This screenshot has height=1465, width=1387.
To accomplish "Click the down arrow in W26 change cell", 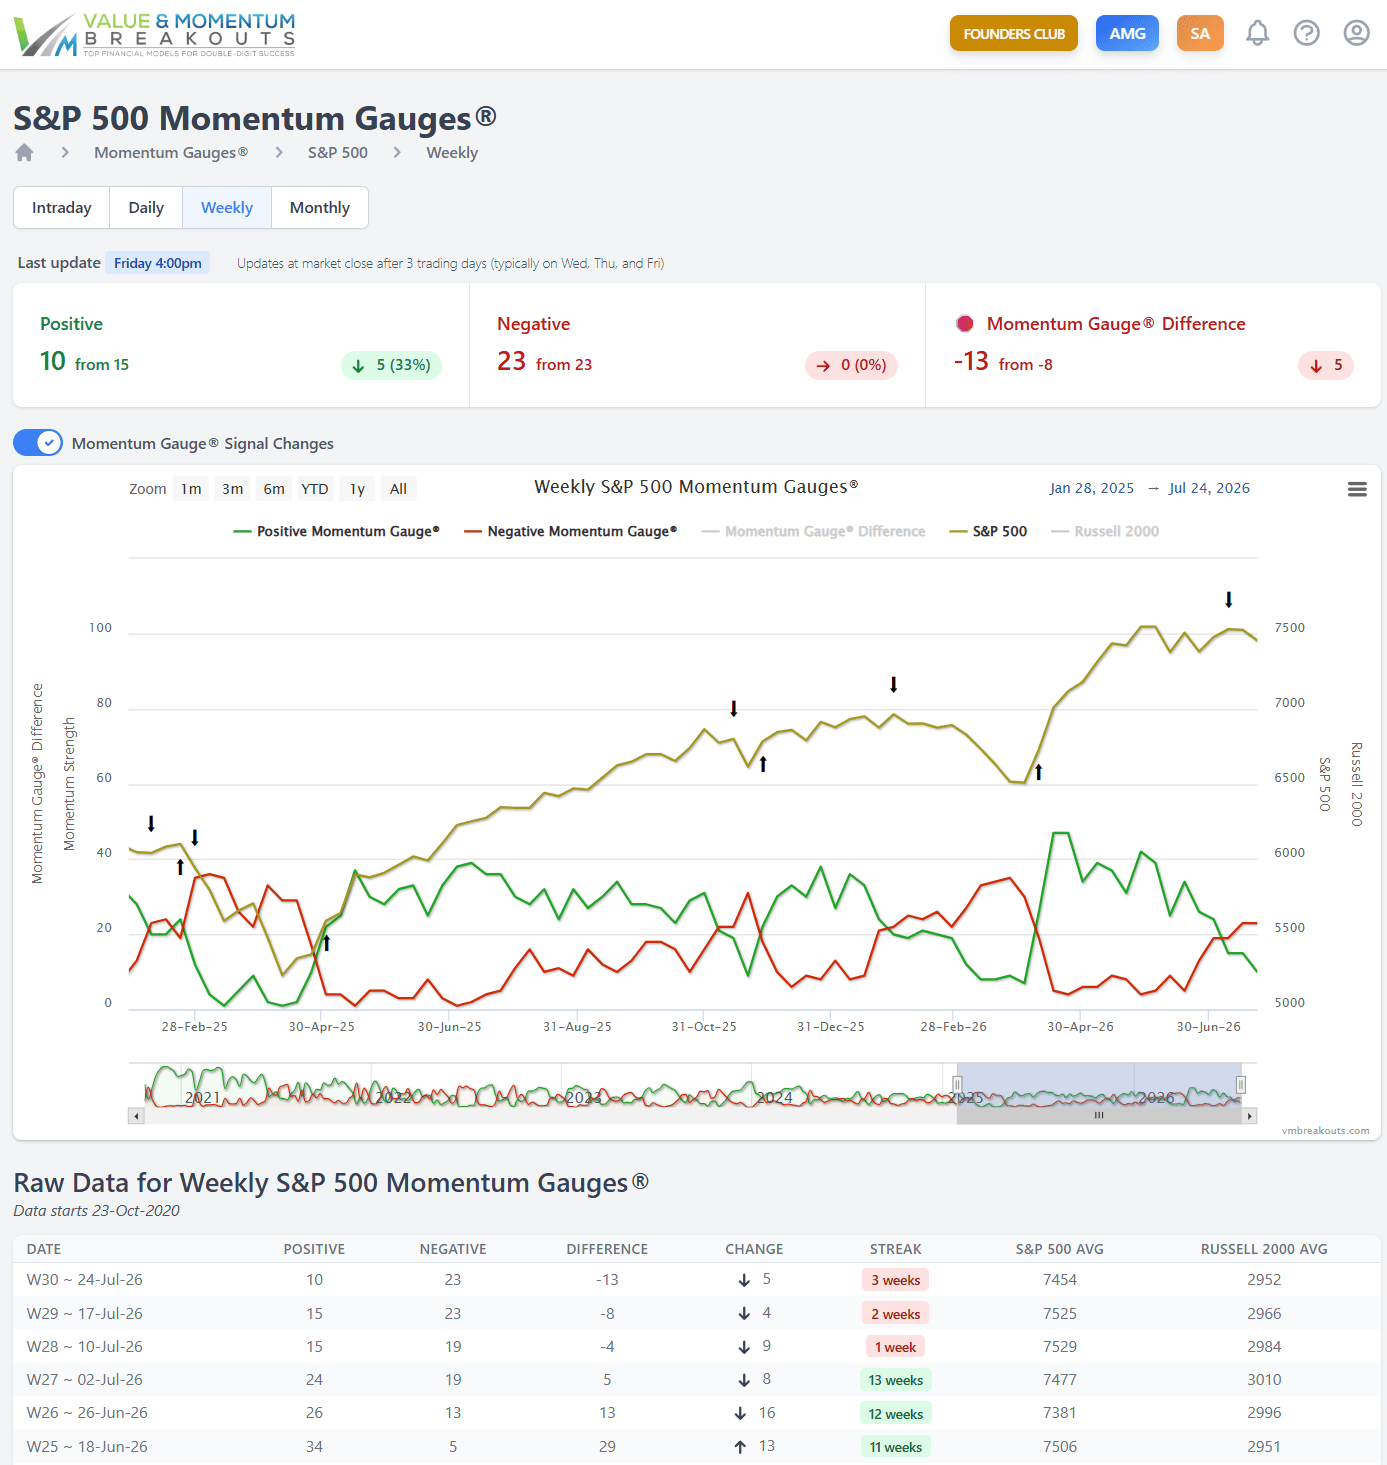I will tap(740, 1413).
